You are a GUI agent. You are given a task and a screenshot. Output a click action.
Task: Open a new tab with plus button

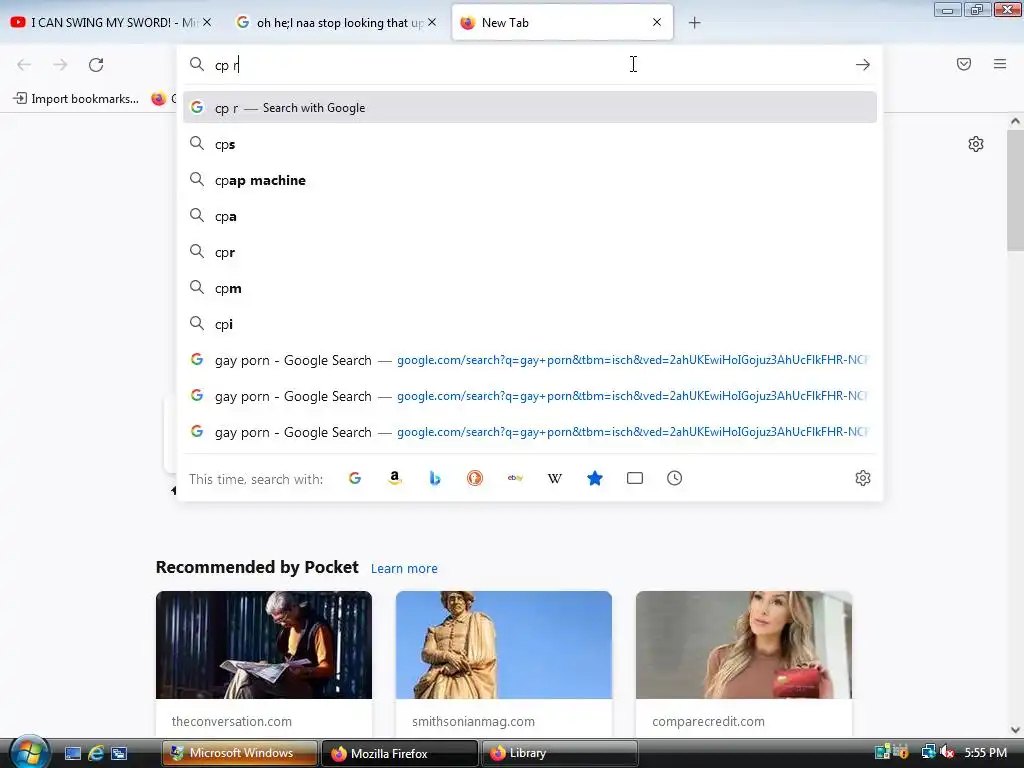click(x=694, y=23)
